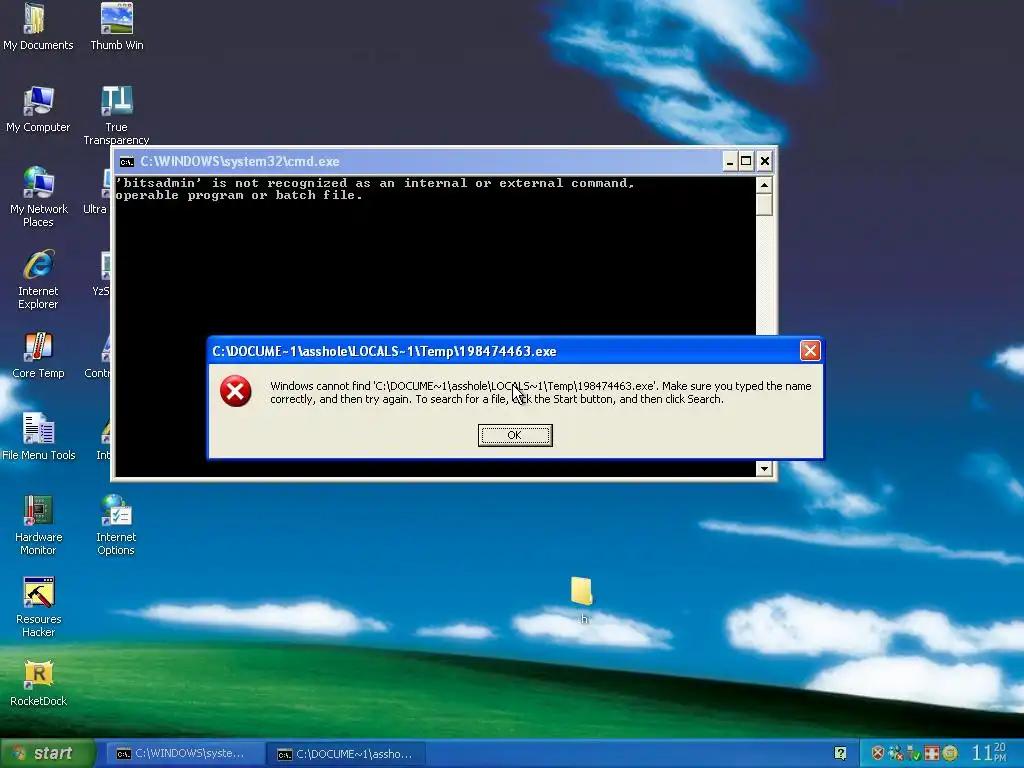
Task: Select the My Computer desktop icon
Action: (x=38, y=109)
